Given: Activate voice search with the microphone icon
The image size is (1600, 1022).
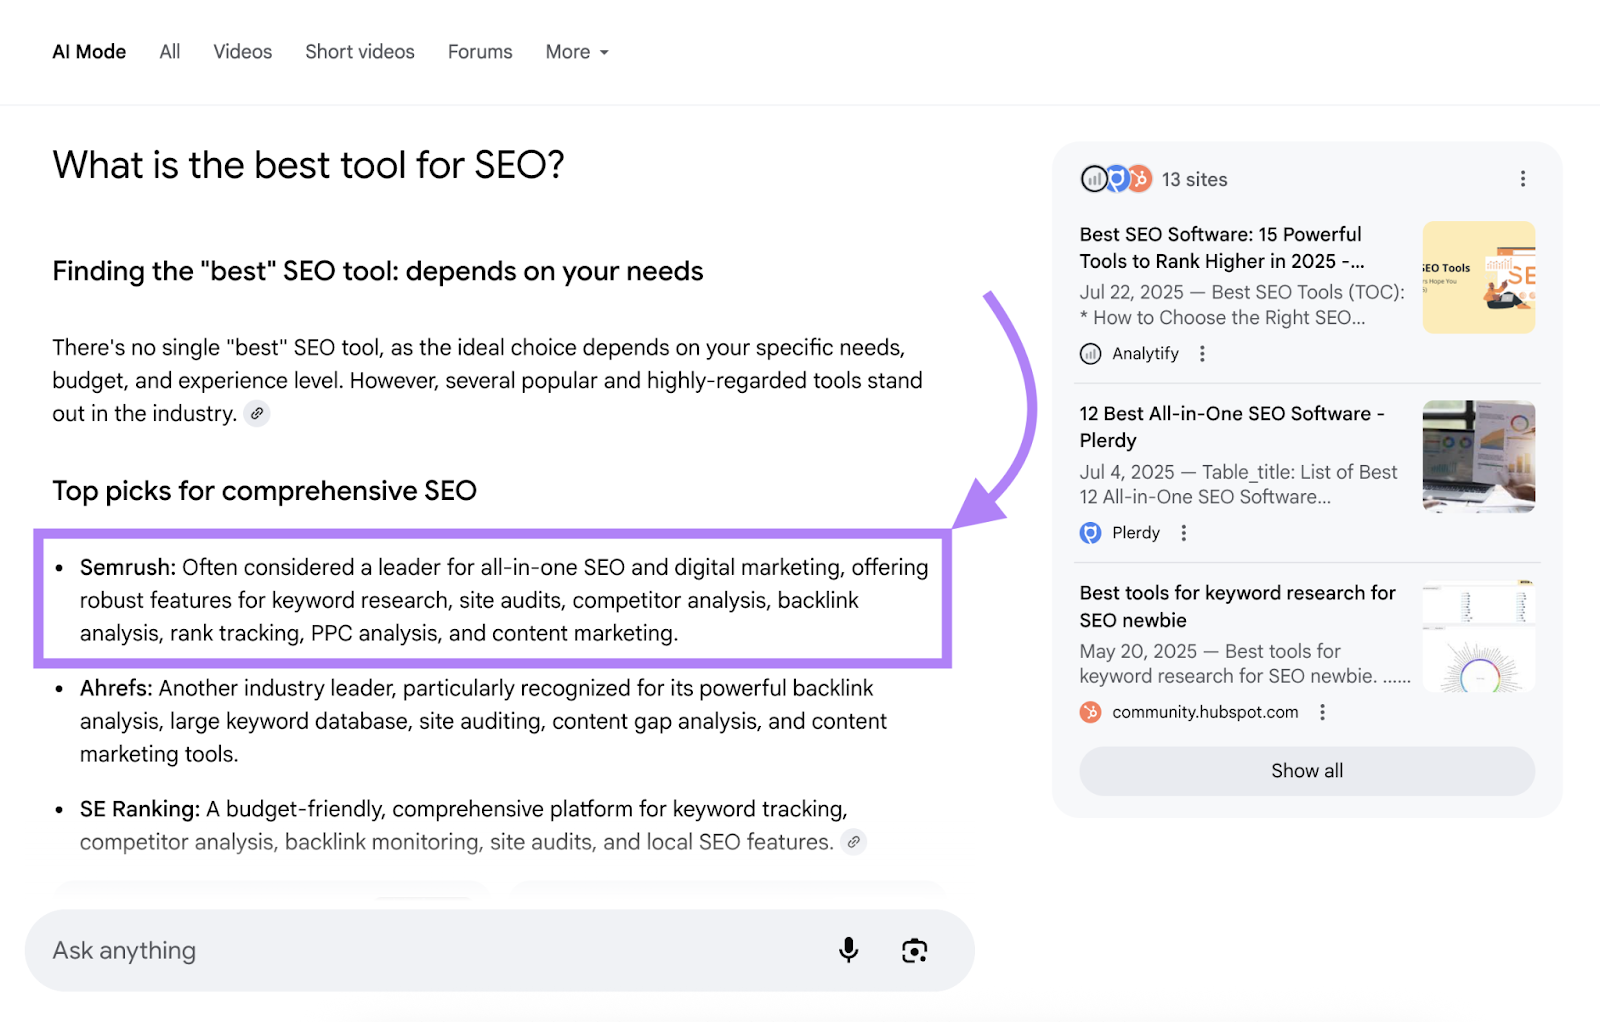Looking at the screenshot, I should [848, 950].
